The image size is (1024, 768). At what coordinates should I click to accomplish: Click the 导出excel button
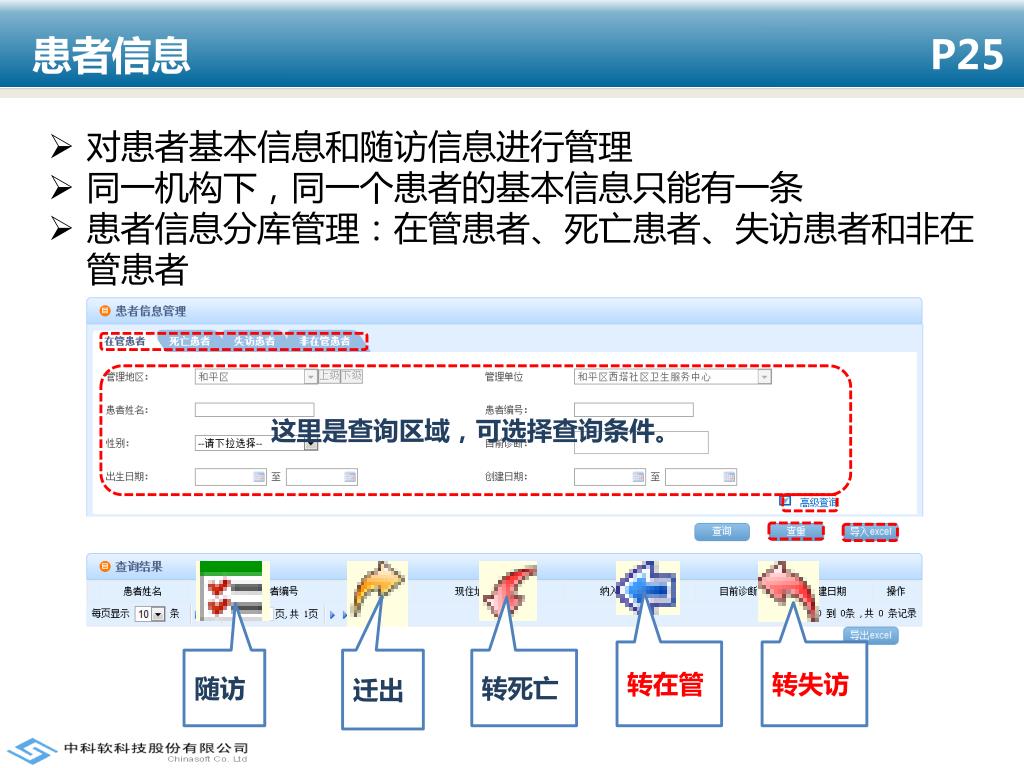click(870, 635)
